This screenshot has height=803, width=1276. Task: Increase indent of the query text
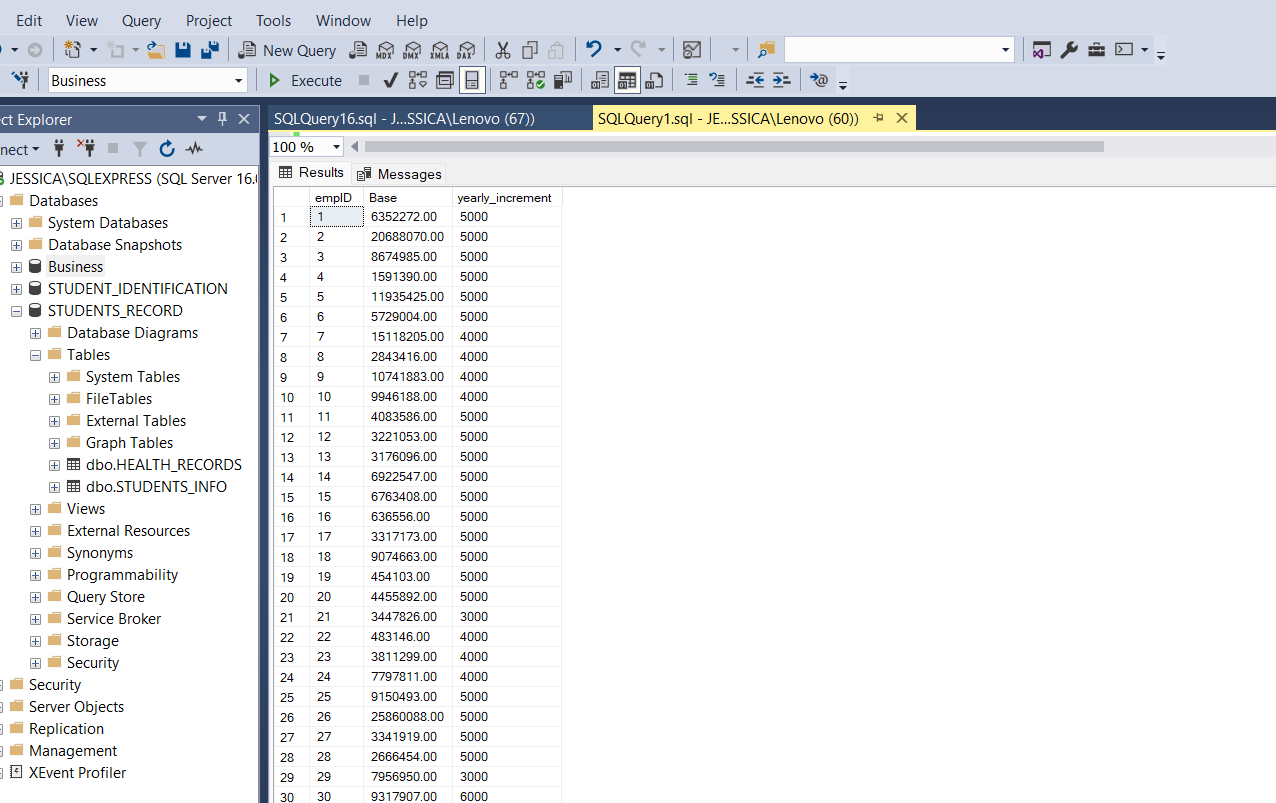coord(781,80)
